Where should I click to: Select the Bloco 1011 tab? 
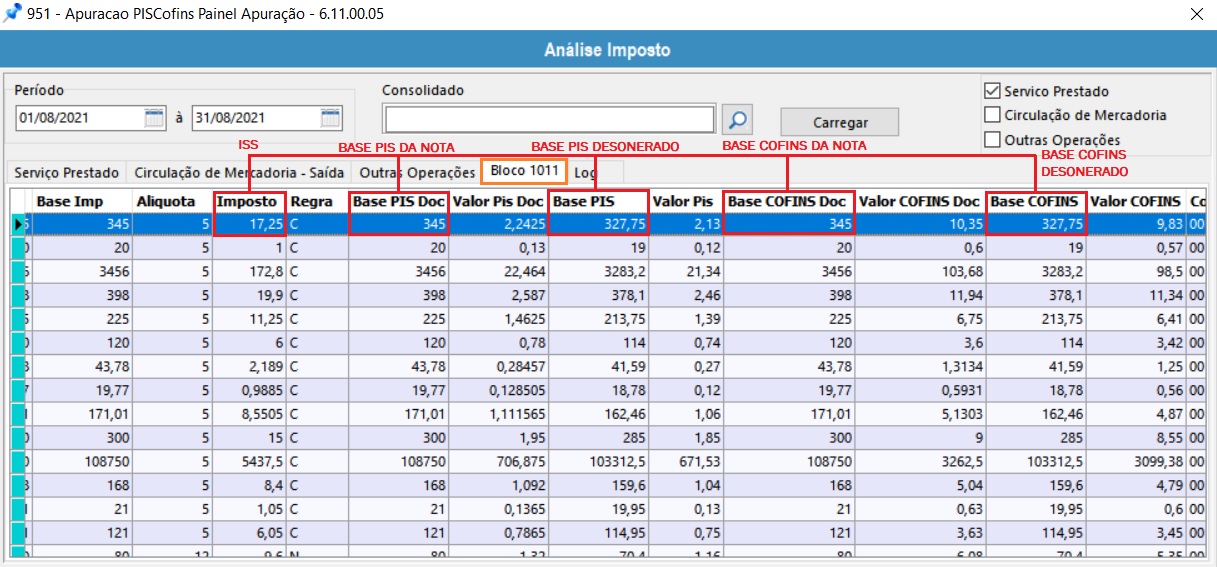pyautogui.click(x=524, y=171)
